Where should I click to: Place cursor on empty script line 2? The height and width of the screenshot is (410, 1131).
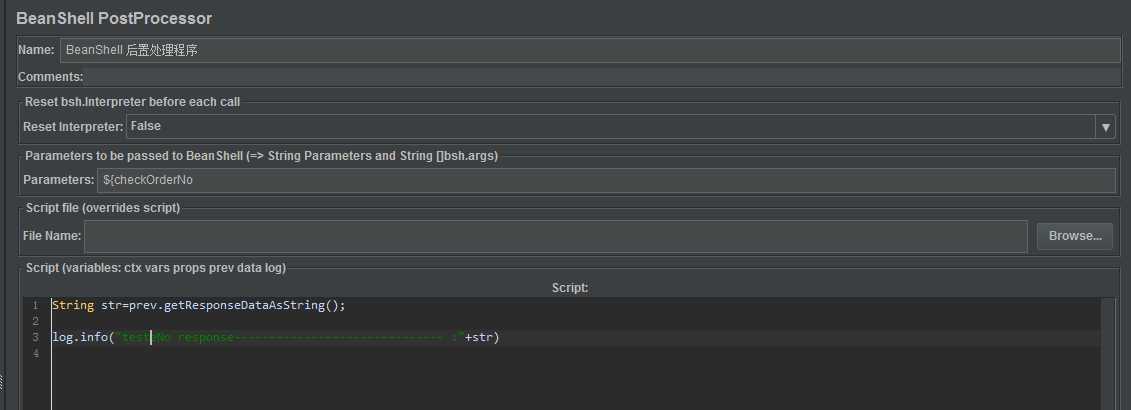coord(300,321)
